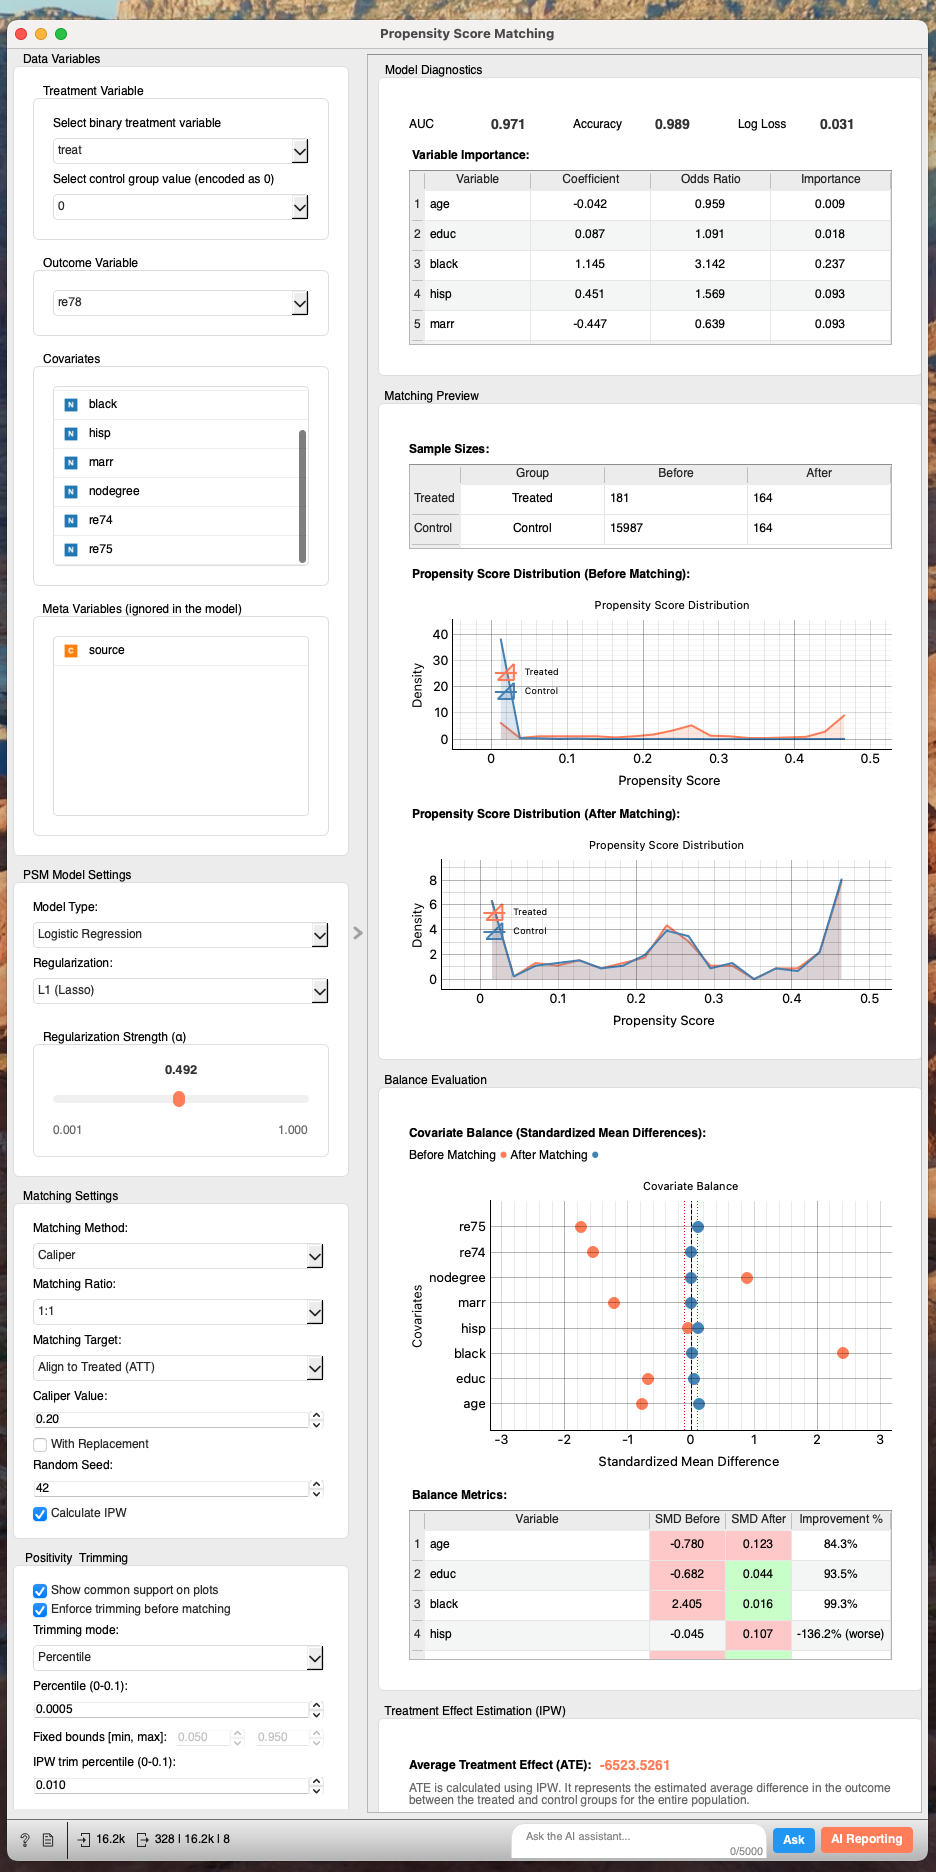Toggle Show common support on plots

pyautogui.click(x=40, y=1590)
